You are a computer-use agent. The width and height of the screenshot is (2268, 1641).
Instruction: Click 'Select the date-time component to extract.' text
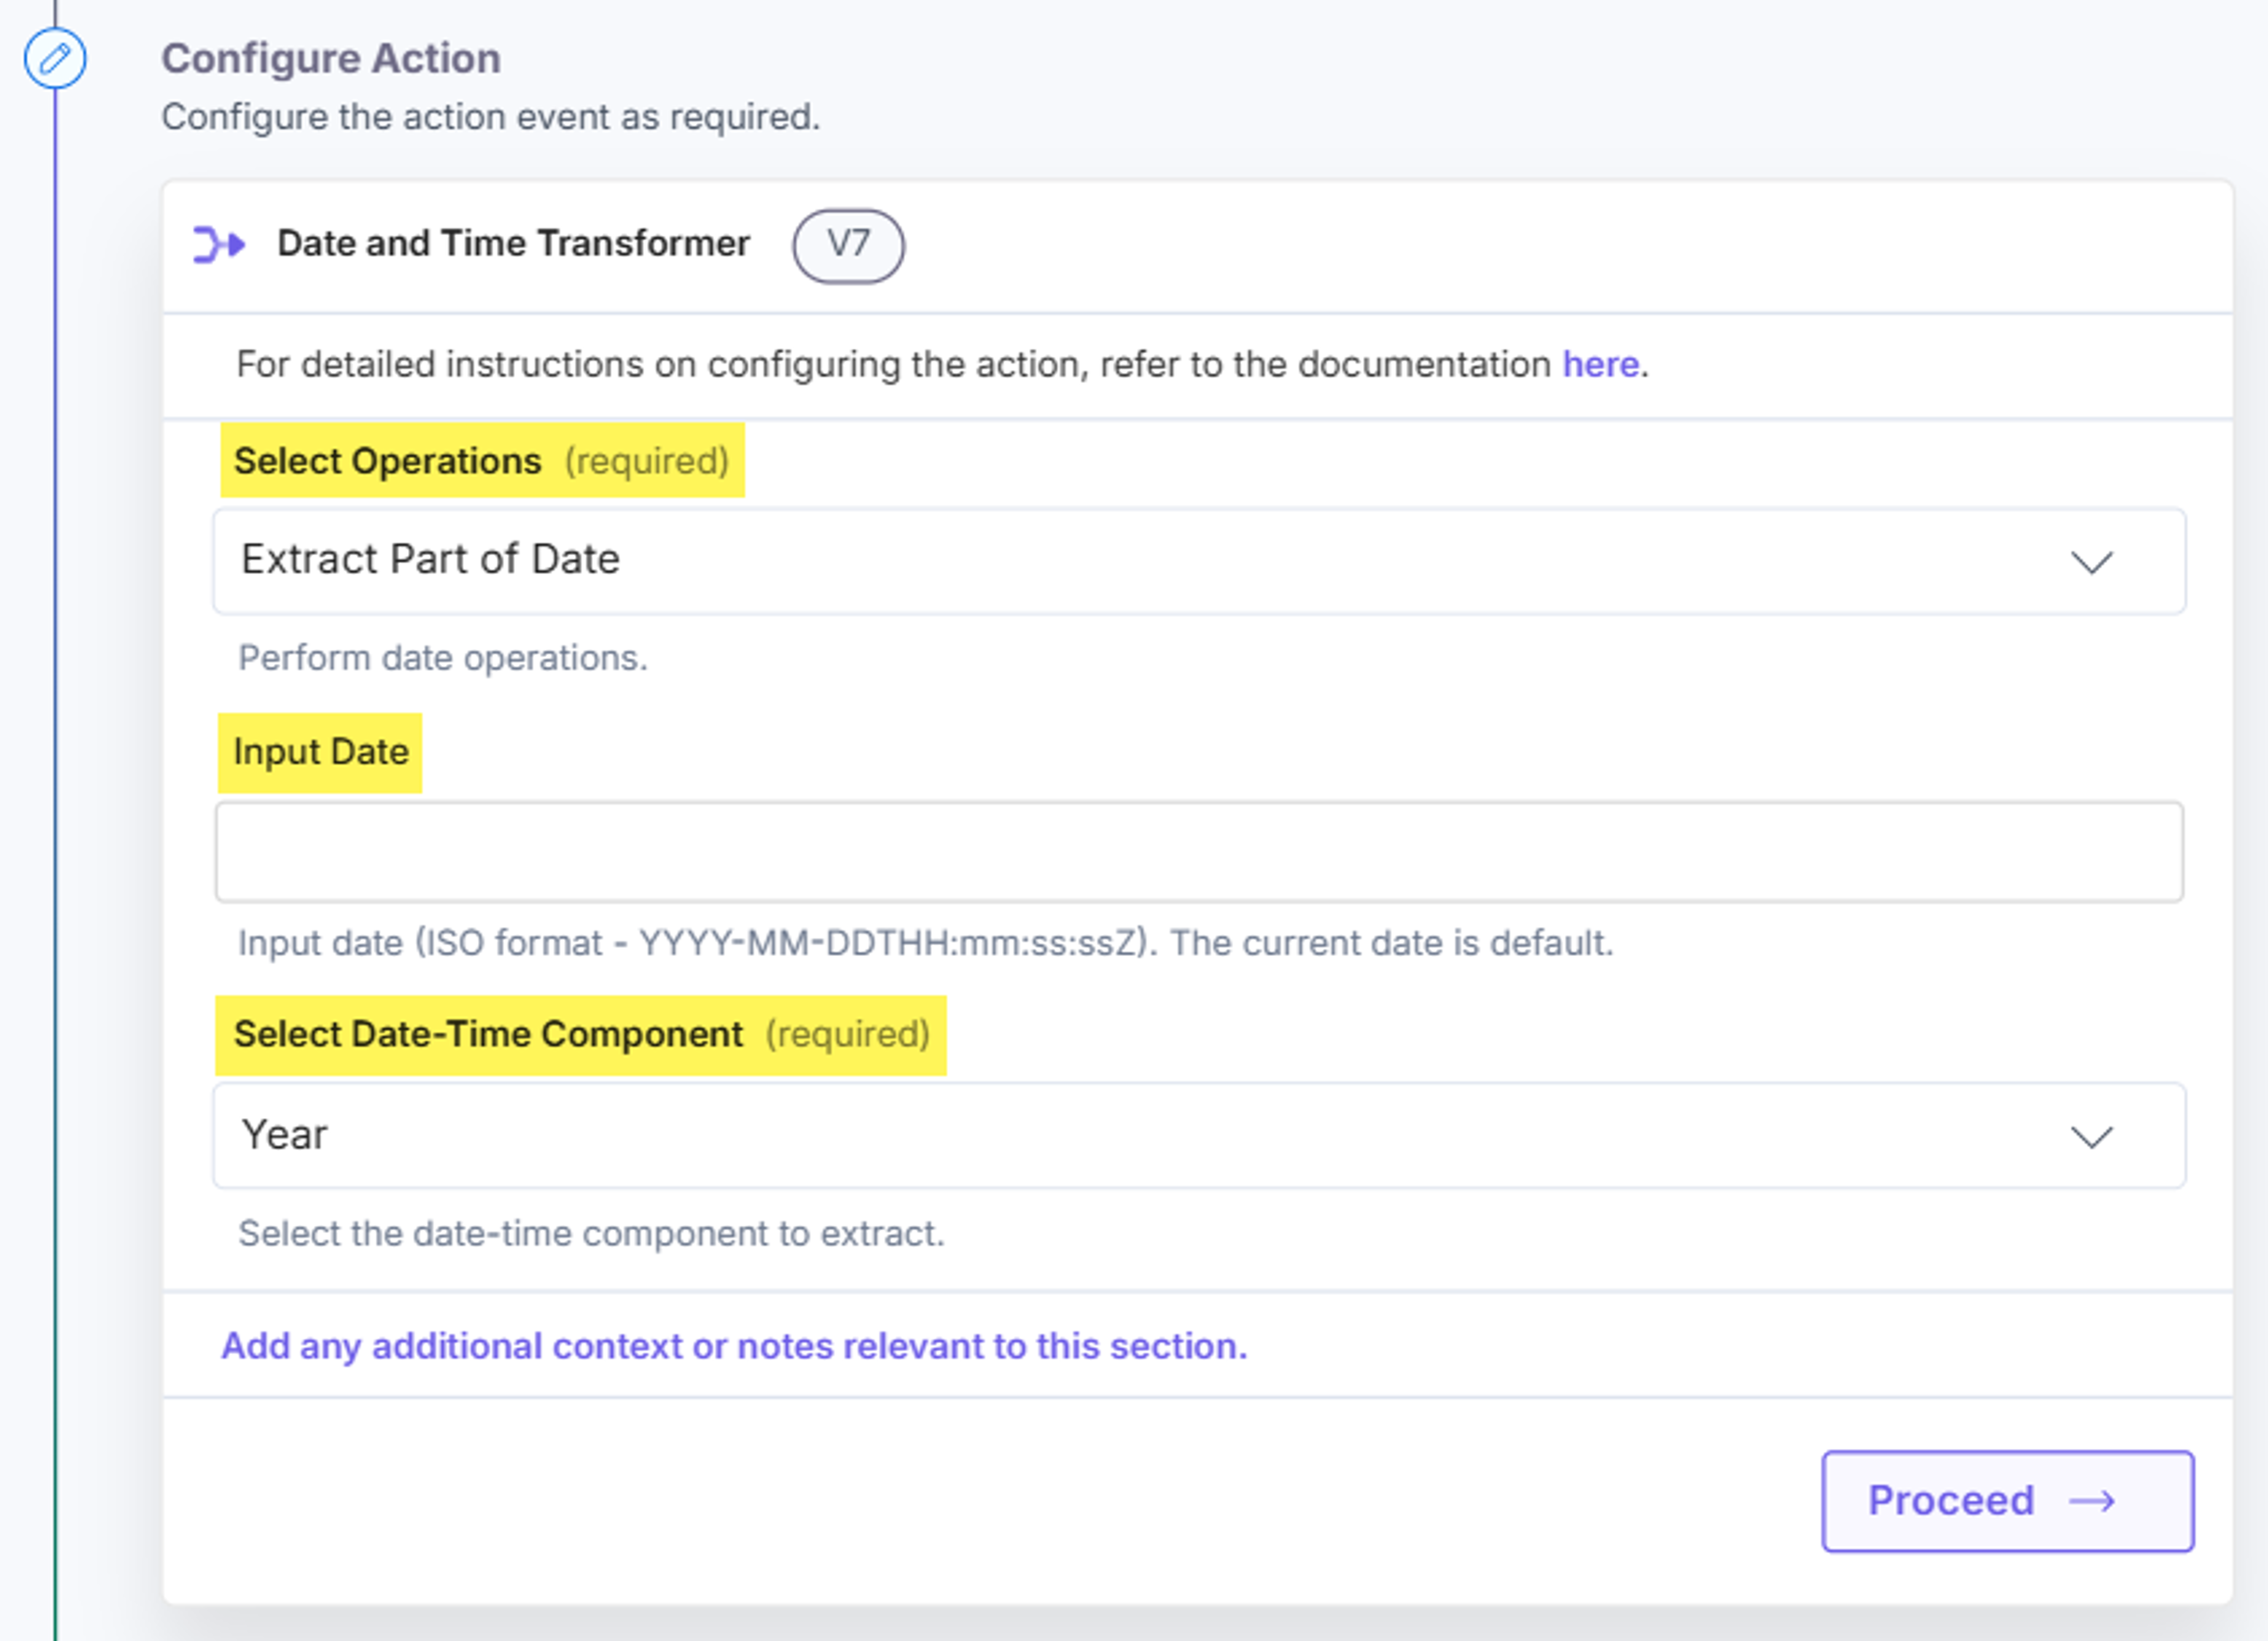point(591,1234)
